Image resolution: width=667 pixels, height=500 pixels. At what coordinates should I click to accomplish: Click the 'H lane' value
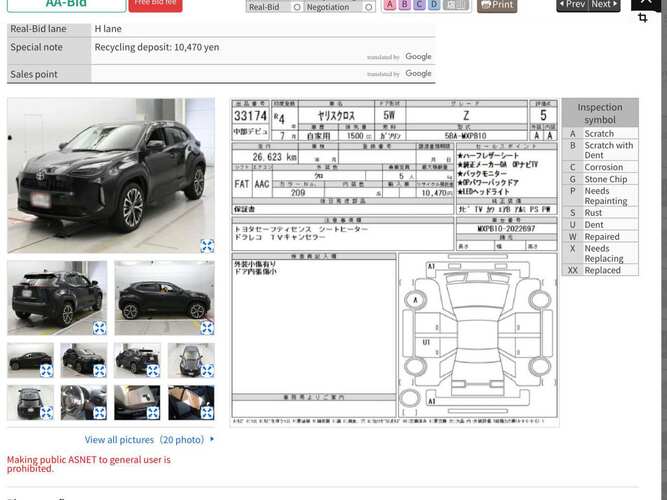(108, 29)
